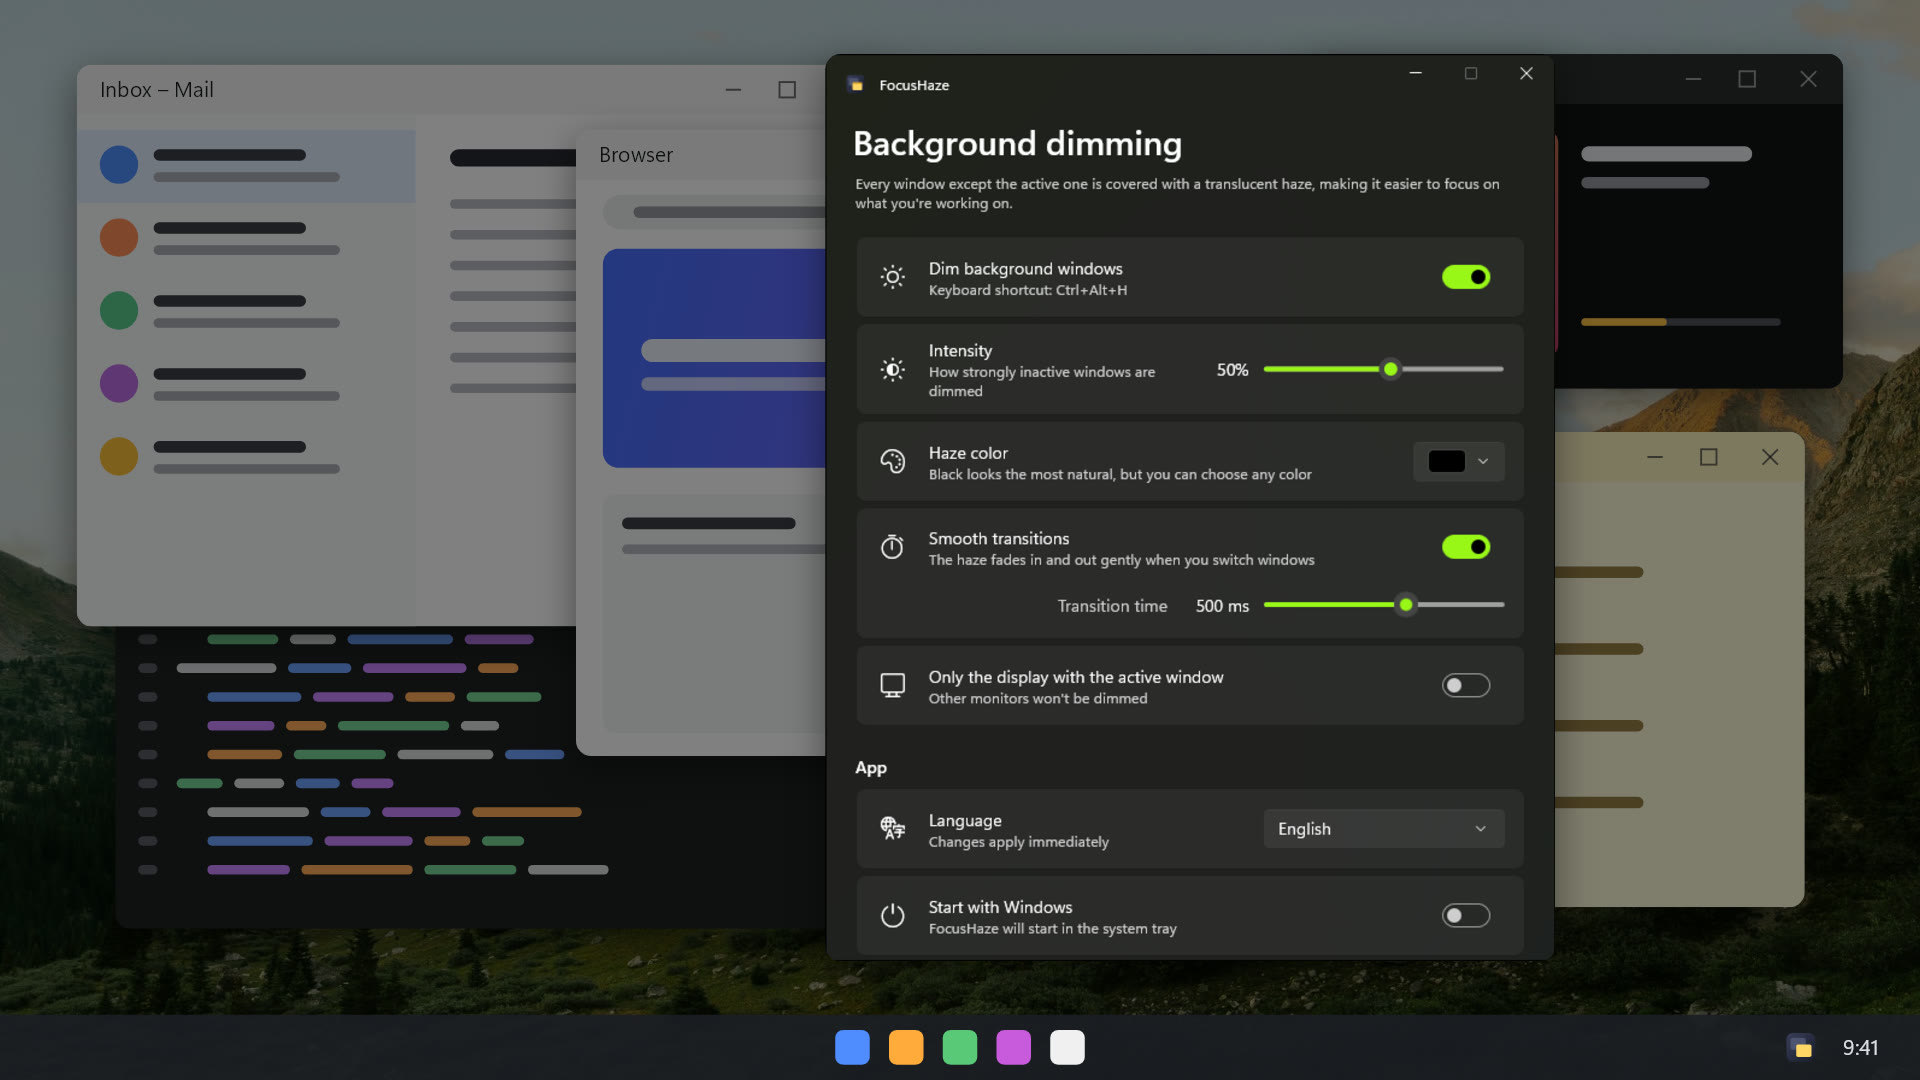1920x1080 pixels.
Task: Disable the Smooth transitions switch
Action: click(x=1466, y=547)
